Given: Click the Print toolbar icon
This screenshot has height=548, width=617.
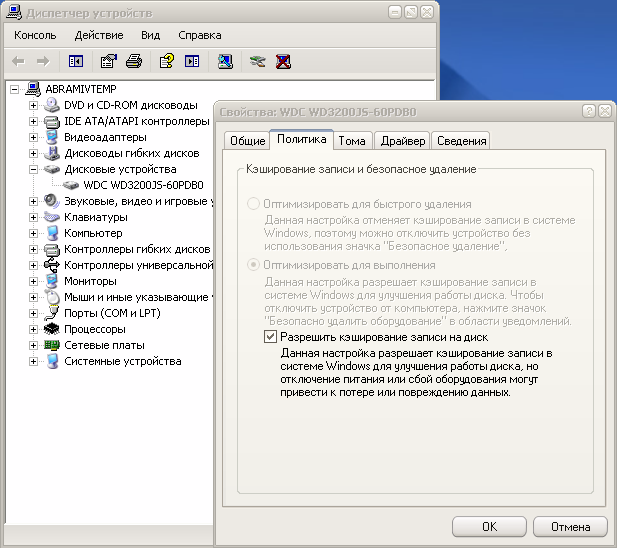Looking at the screenshot, I should coord(134,61).
